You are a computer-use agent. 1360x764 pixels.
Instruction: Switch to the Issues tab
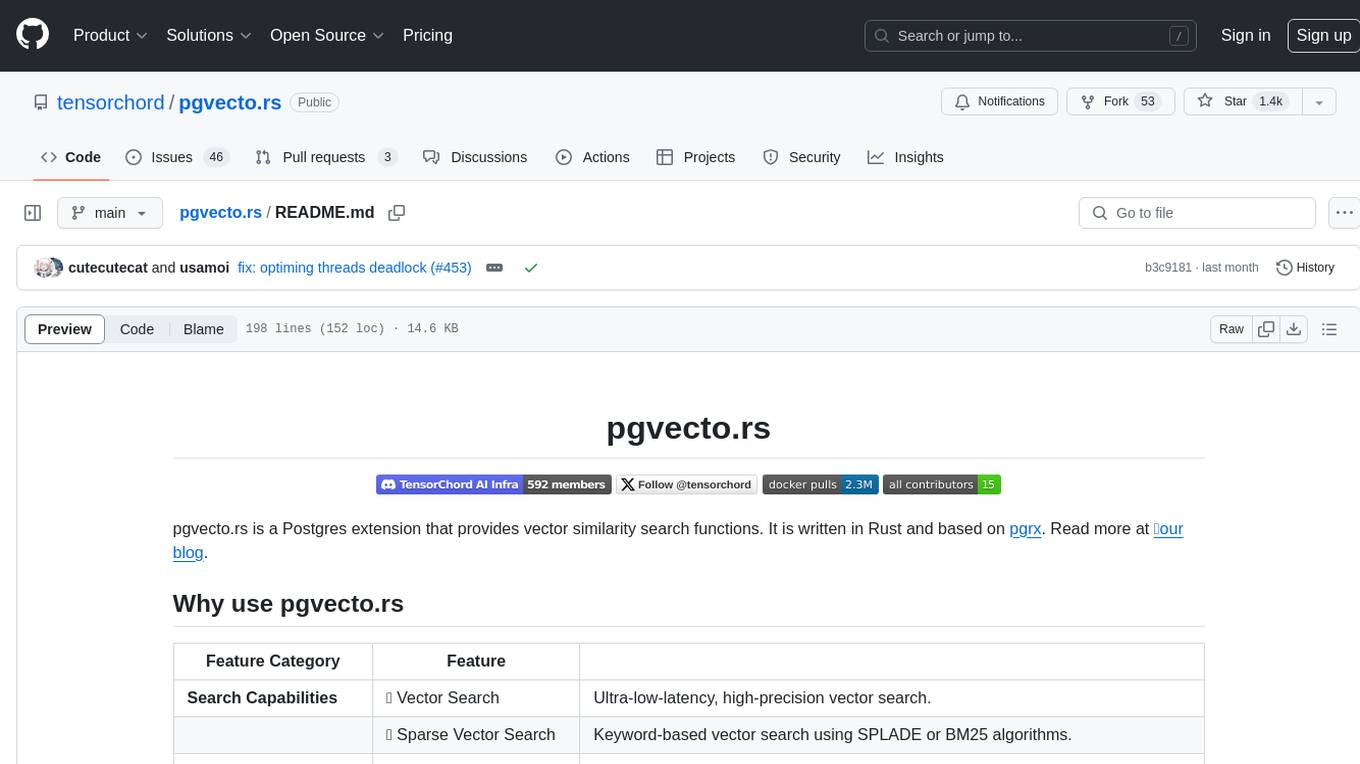177,157
